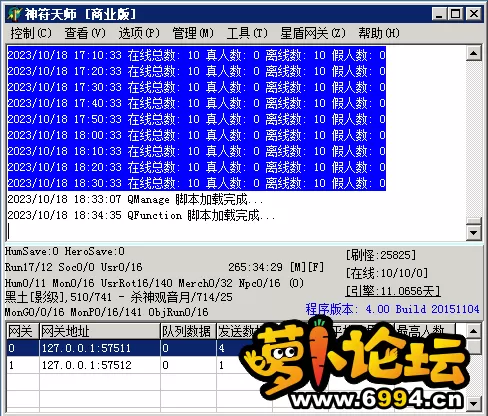Click the 17:20:33 log line
Viewport: 488px width, 416px height.
point(197,71)
